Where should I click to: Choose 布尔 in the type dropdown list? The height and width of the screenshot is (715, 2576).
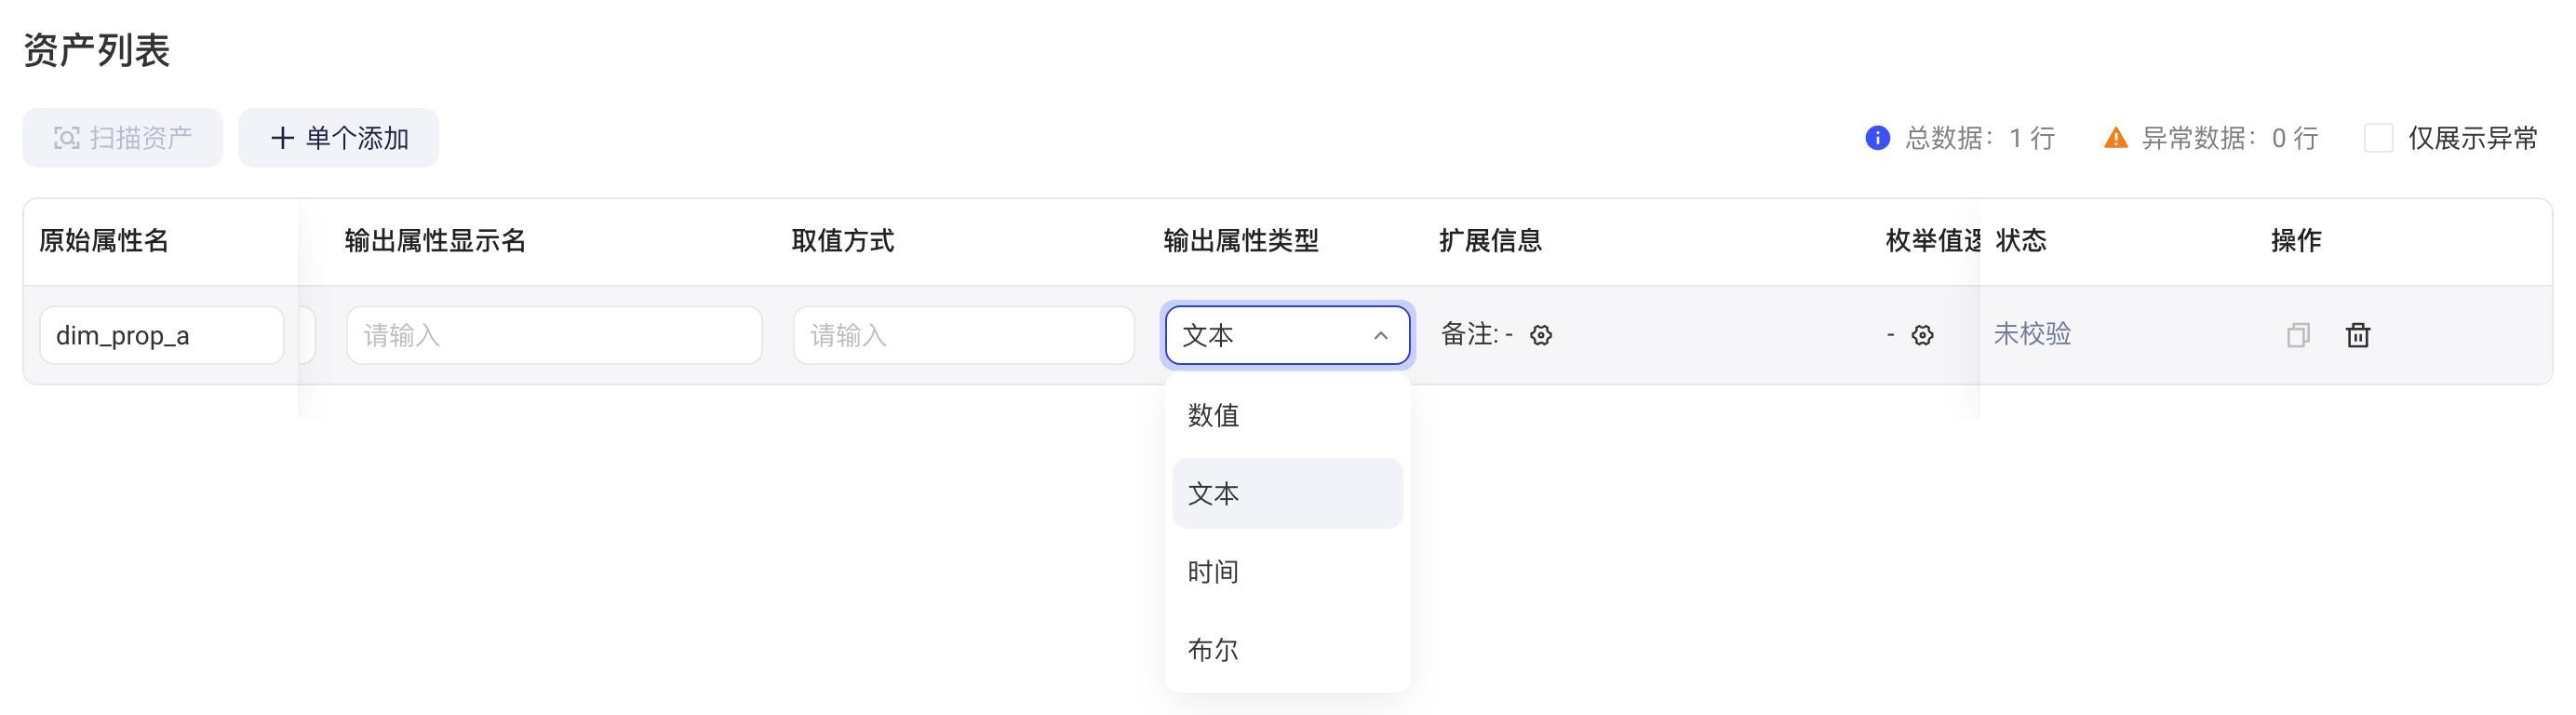coord(1287,649)
